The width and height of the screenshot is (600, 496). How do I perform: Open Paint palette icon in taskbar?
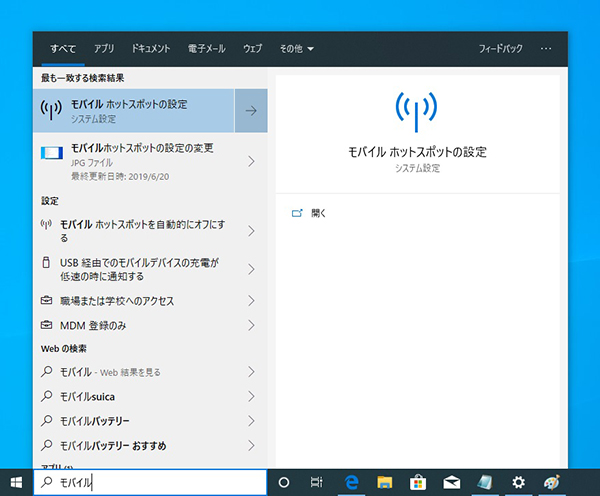click(x=551, y=482)
